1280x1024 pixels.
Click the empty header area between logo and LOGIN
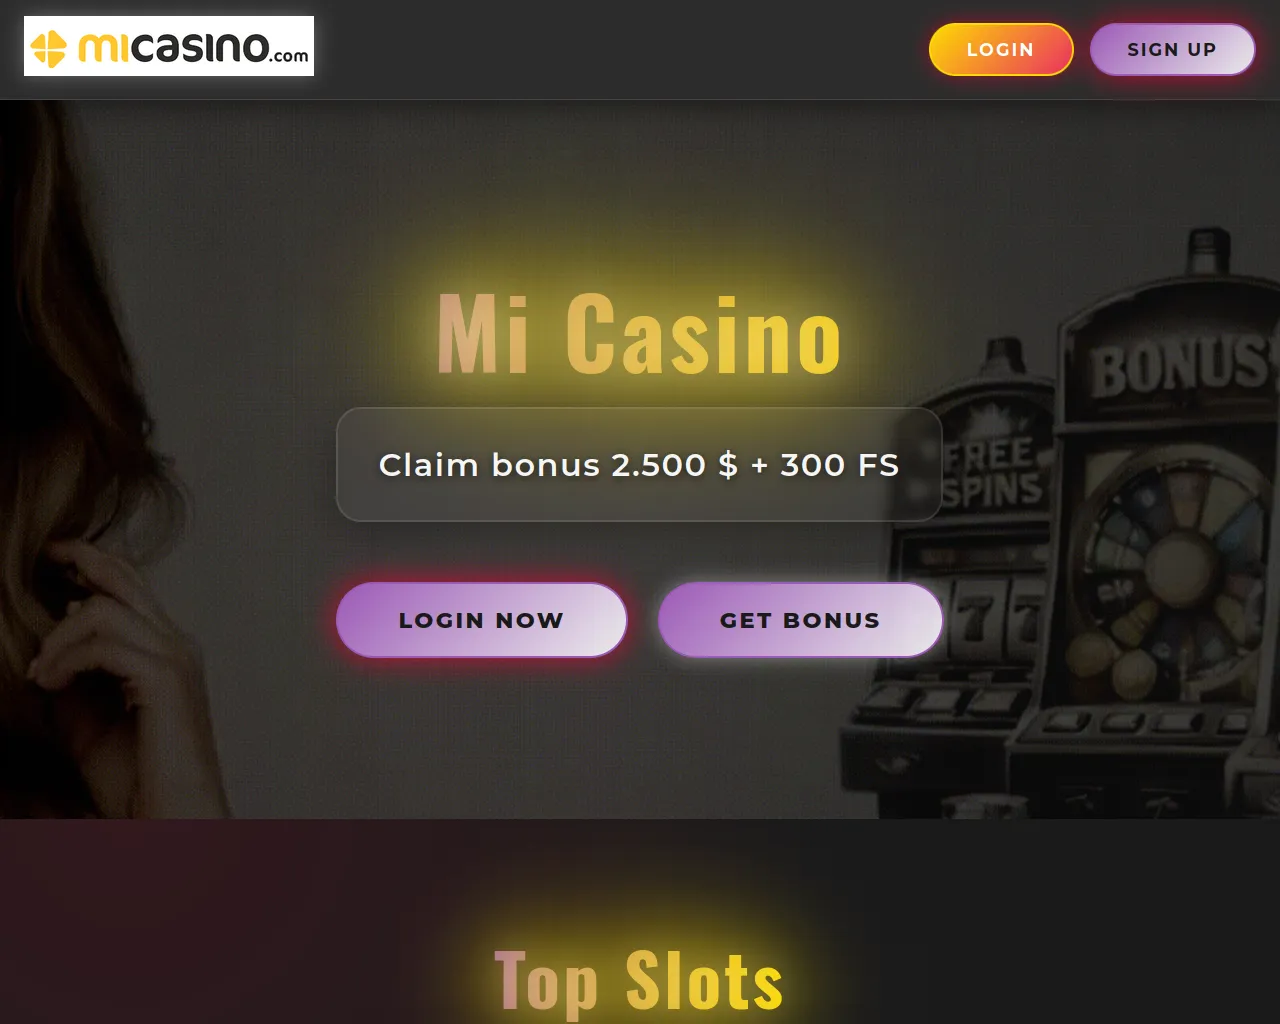point(620,50)
